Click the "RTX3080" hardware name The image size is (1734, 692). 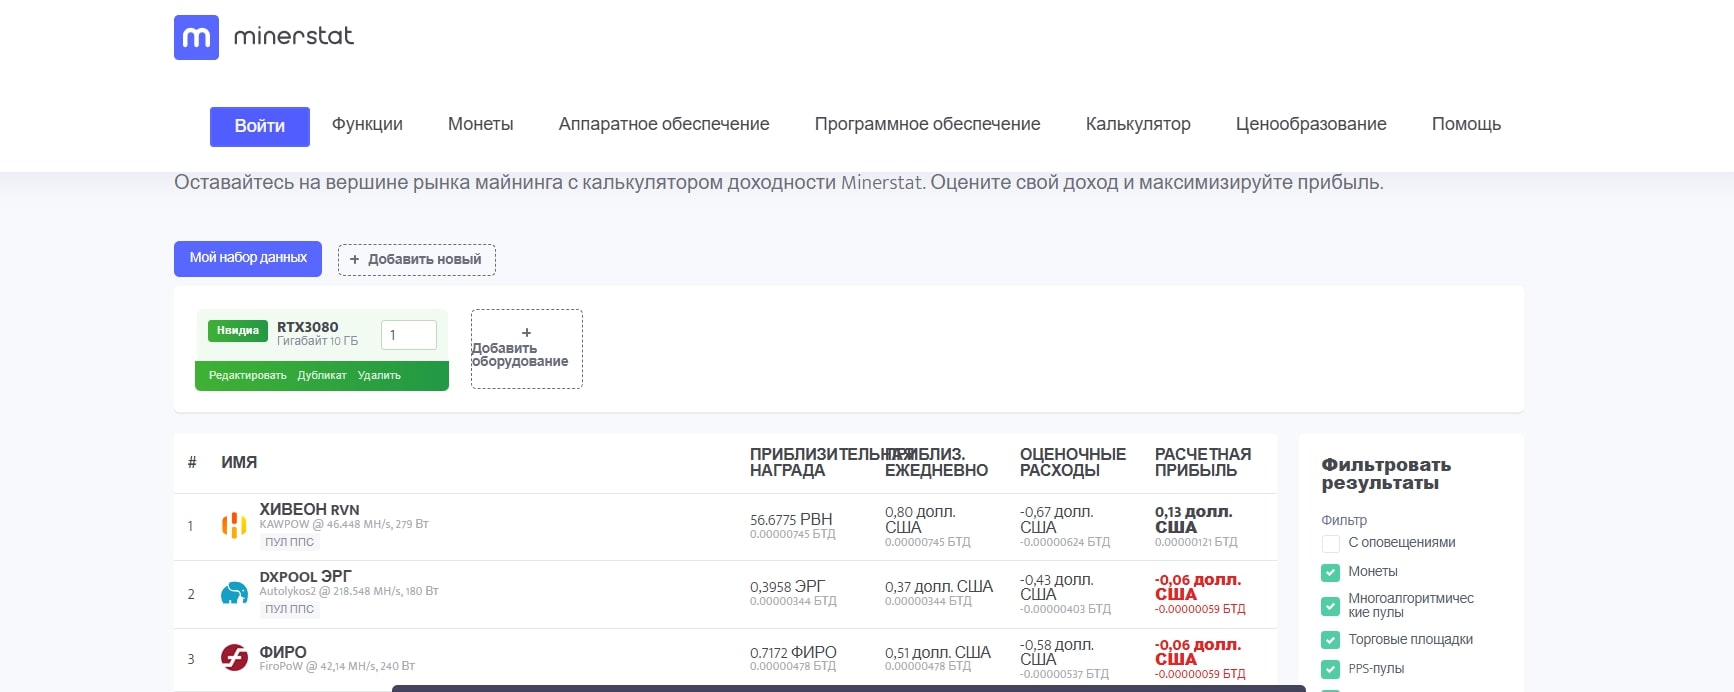point(308,327)
